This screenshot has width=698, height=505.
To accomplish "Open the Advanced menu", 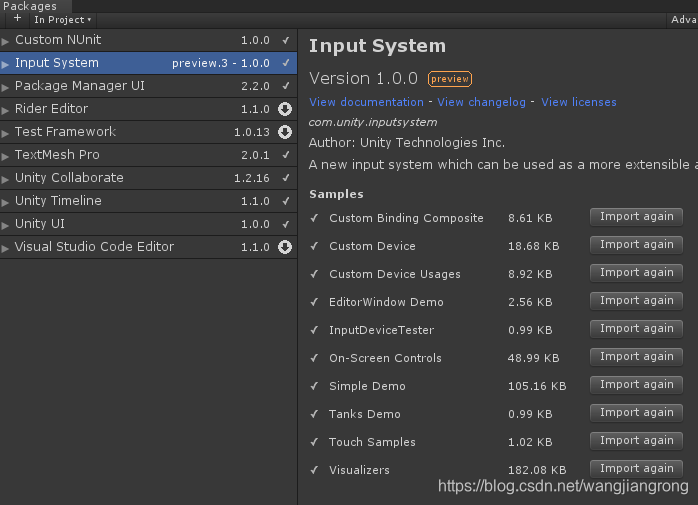I will tap(683, 20).
